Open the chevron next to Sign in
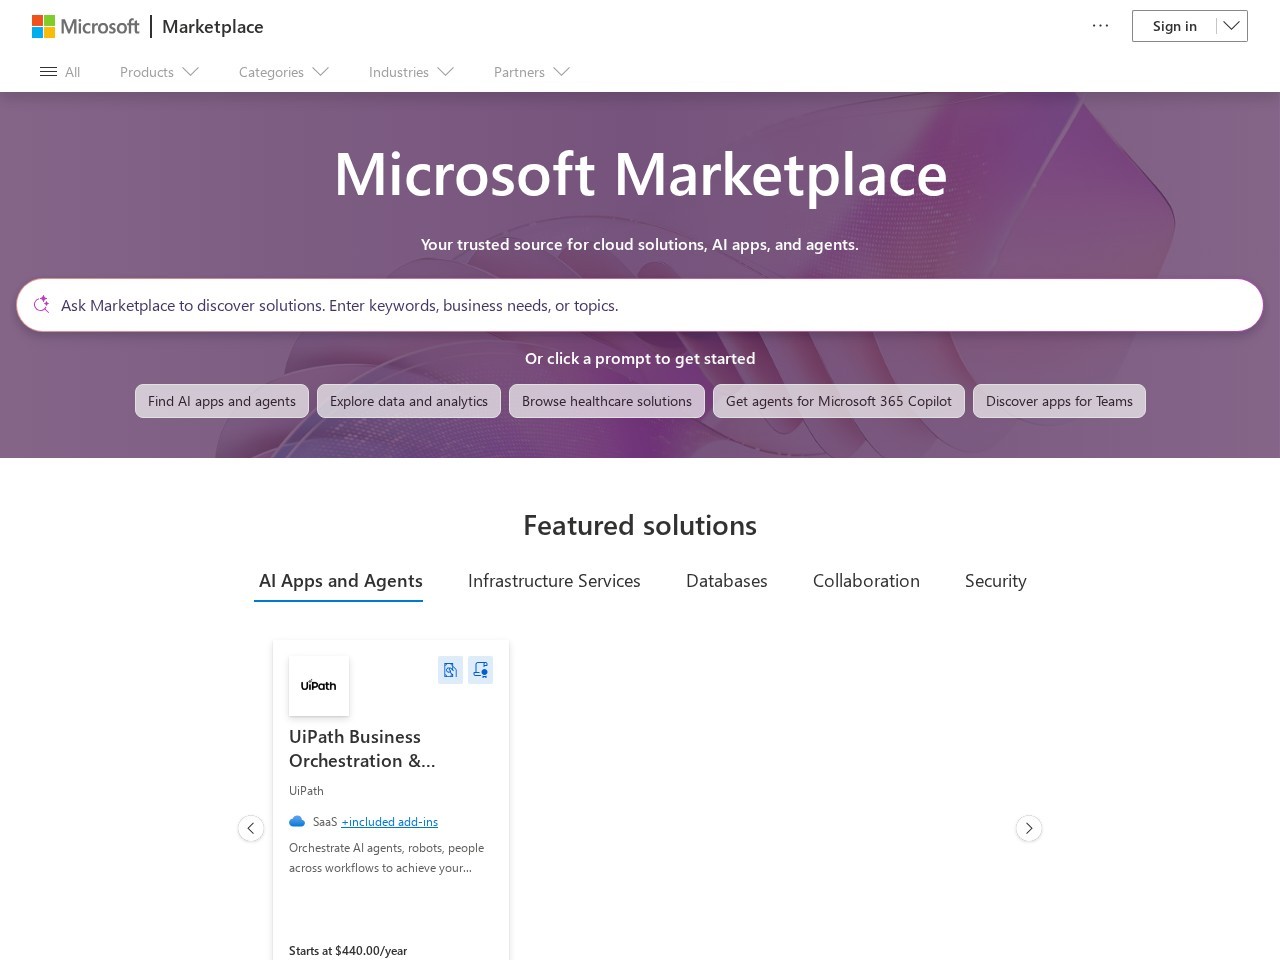The width and height of the screenshot is (1280, 960). click(x=1232, y=26)
